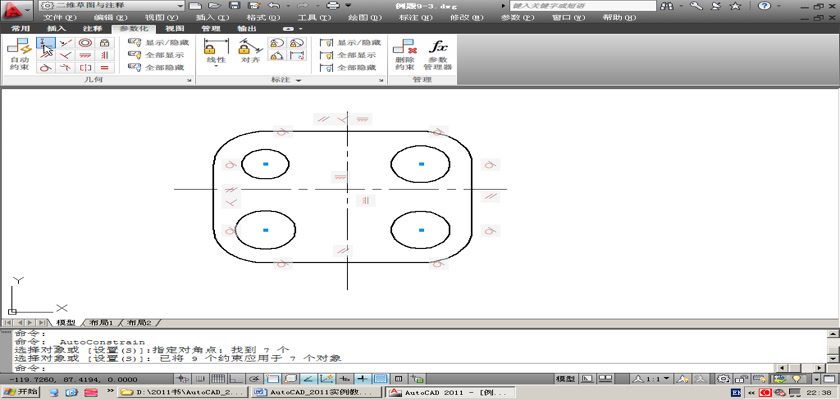Select the Angular dimensional constraint icon
Viewport: 840px width, 400px height.
coord(277,55)
